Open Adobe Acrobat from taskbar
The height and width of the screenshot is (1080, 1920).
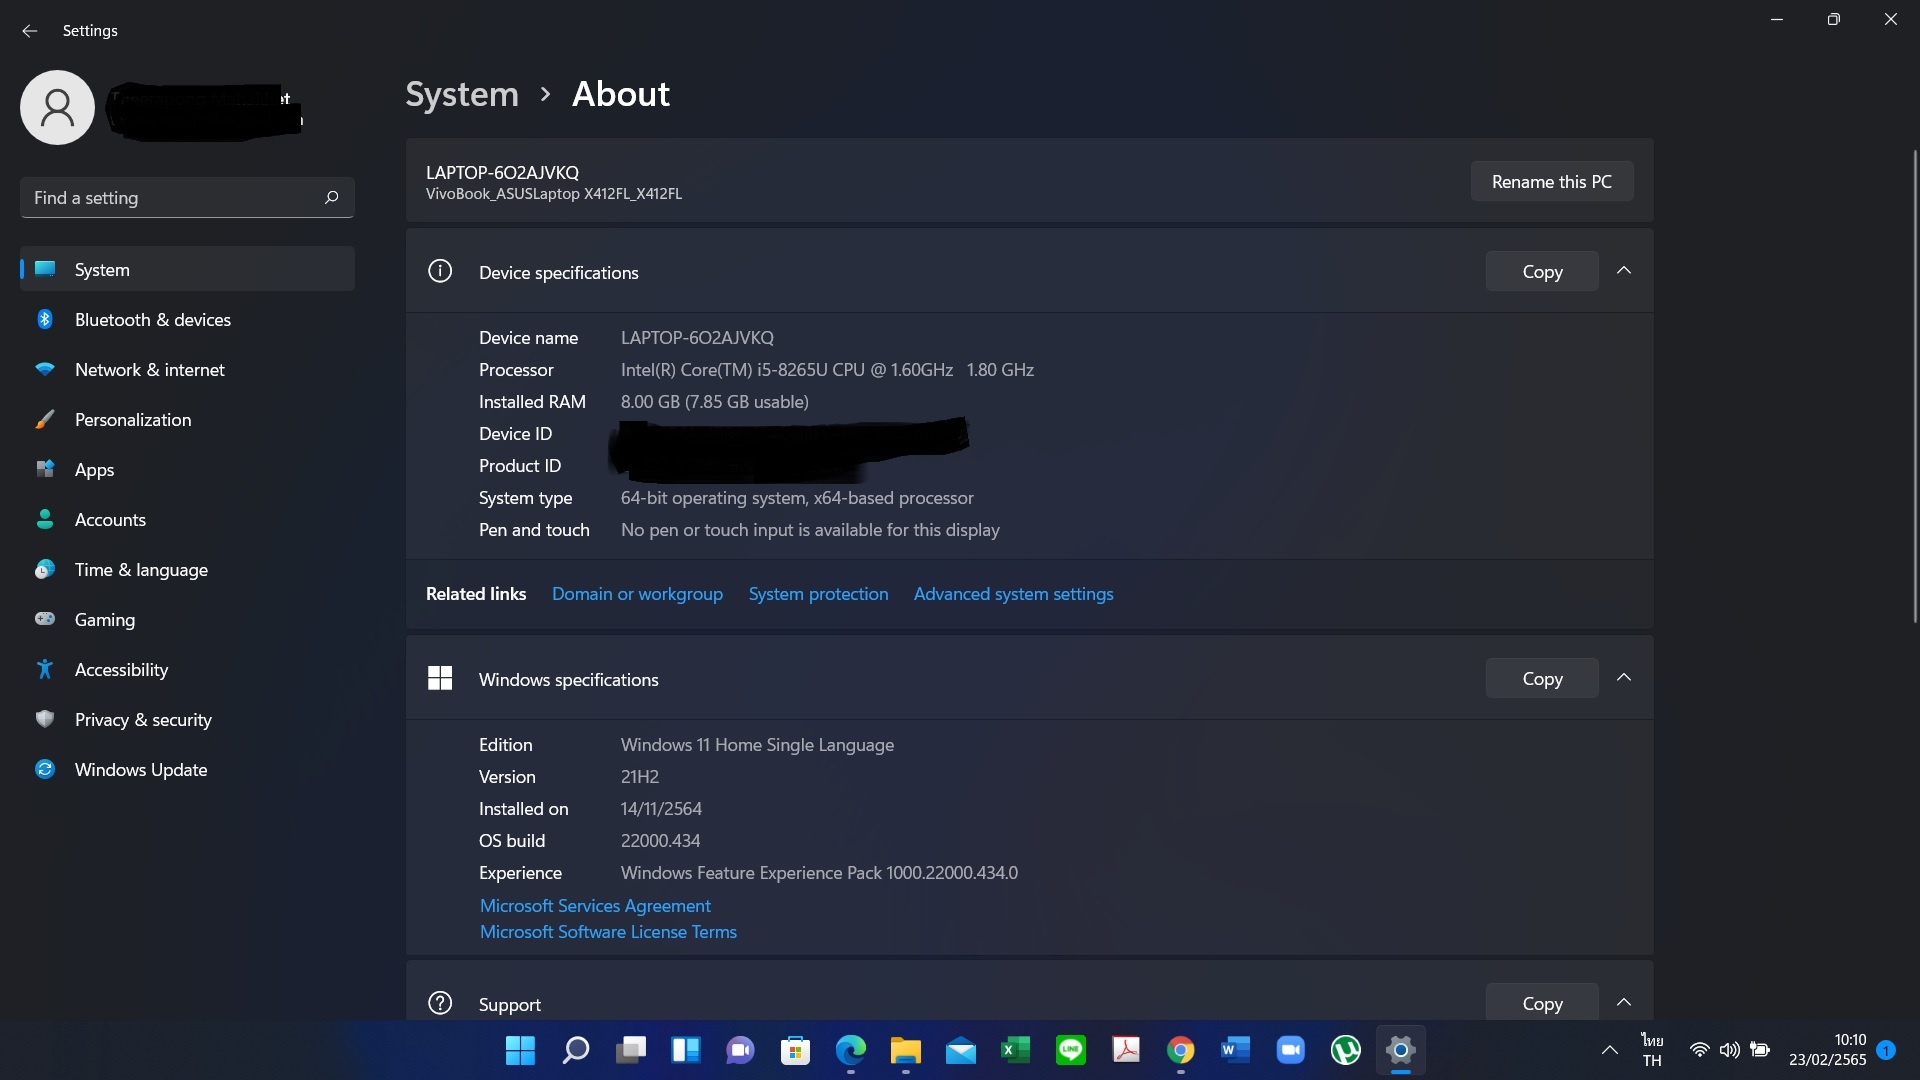tap(1125, 1051)
